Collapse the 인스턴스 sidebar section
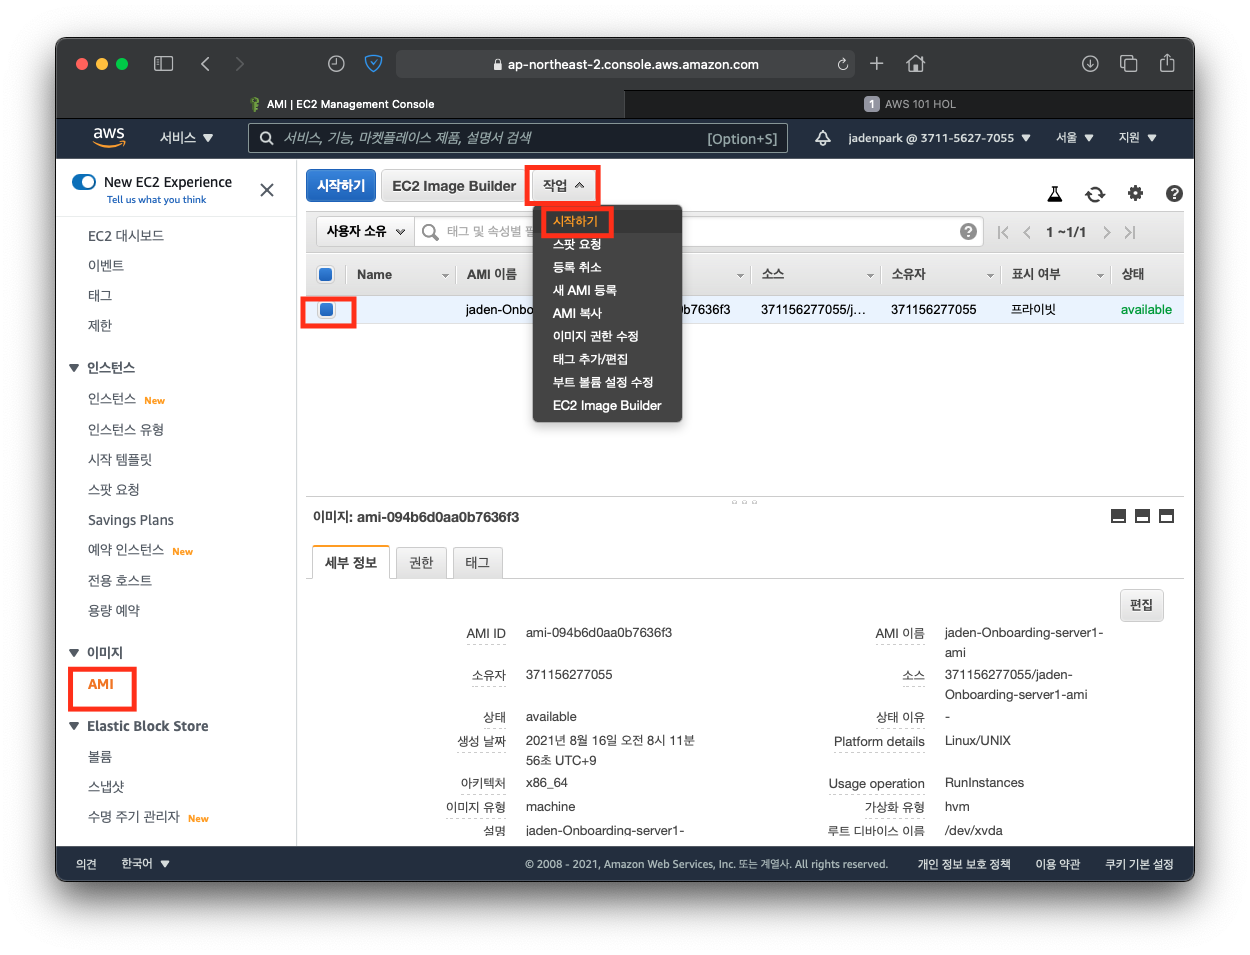The height and width of the screenshot is (955, 1250). pyautogui.click(x=74, y=368)
